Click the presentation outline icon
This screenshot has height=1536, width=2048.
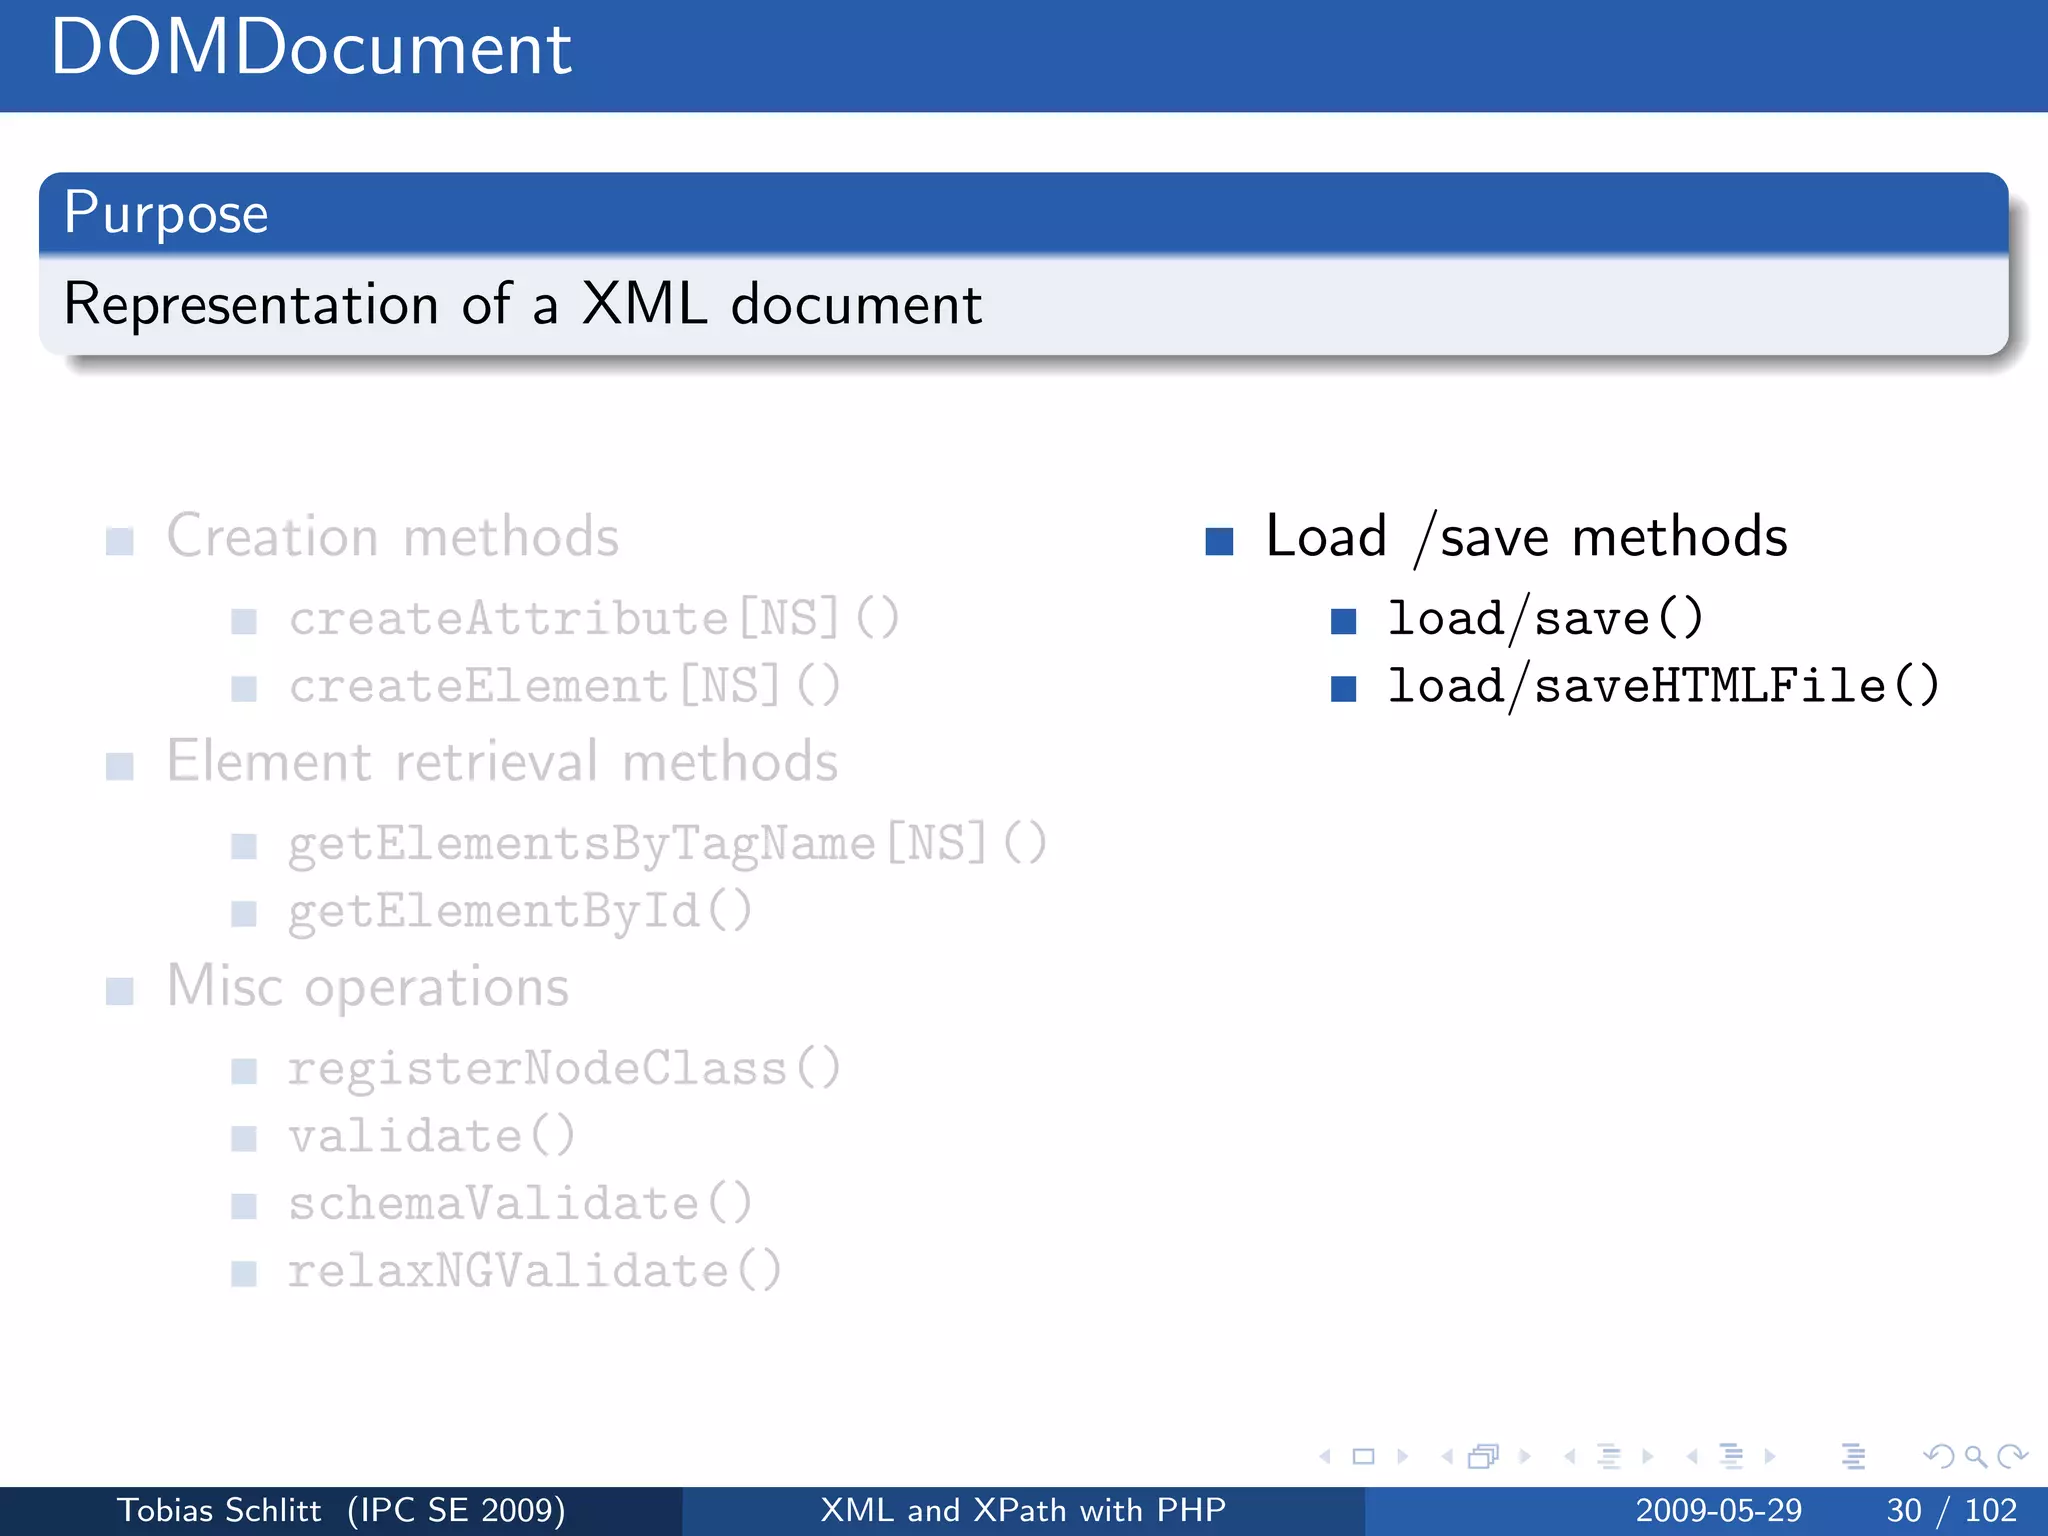point(1853,1457)
